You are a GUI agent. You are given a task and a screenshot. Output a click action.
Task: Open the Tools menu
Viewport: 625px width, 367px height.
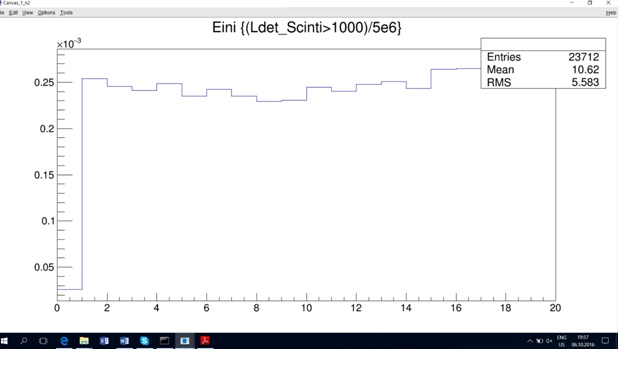[x=66, y=13]
